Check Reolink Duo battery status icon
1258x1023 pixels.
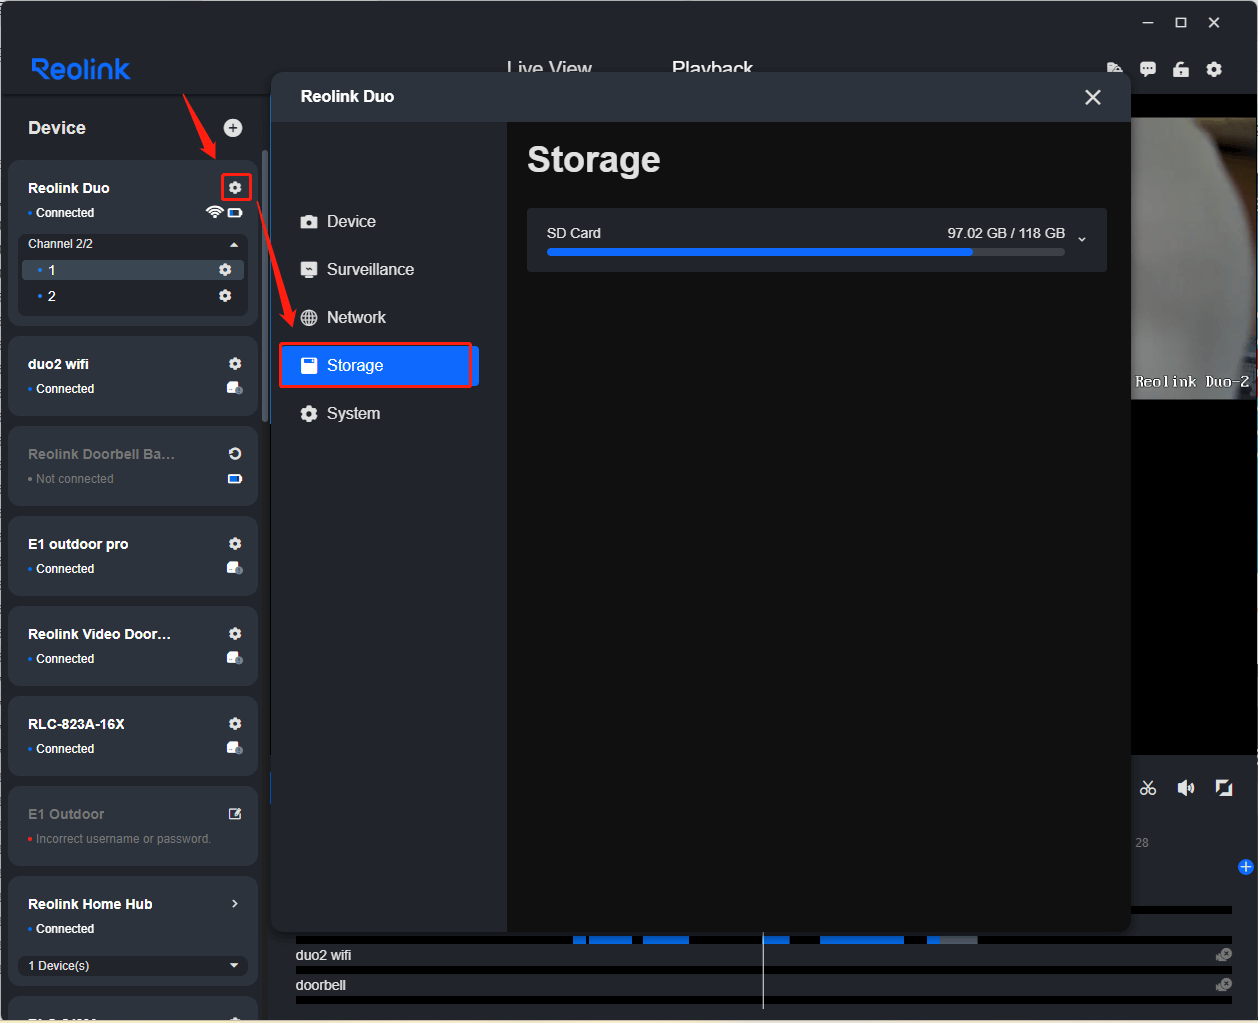coord(235,213)
